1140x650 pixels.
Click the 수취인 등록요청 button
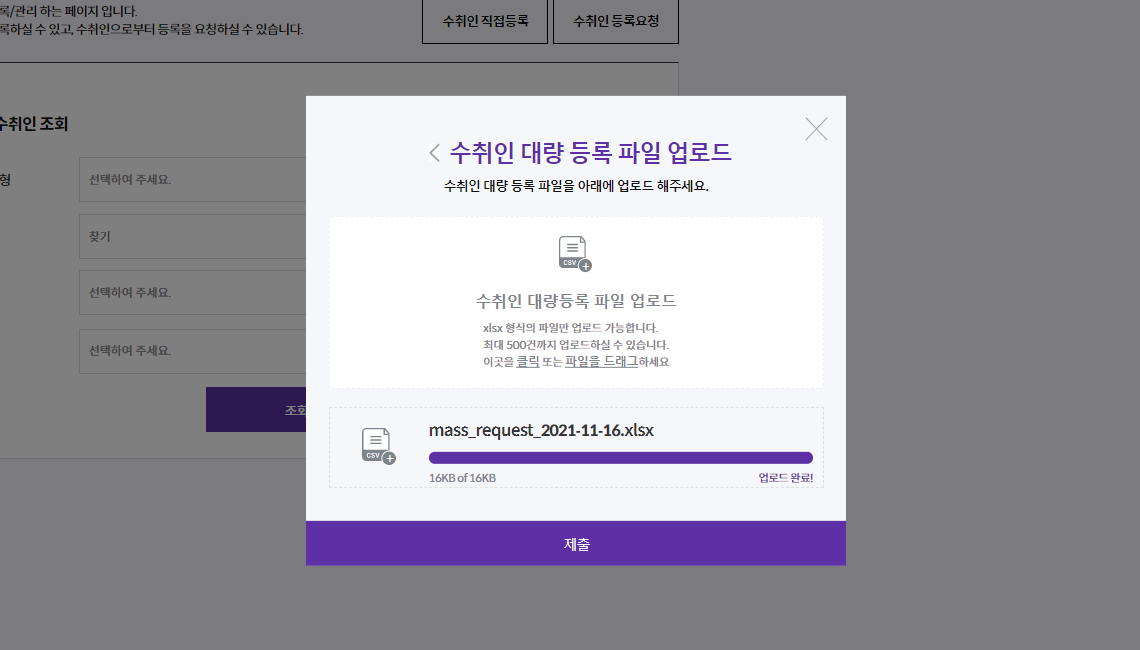pyautogui.click(x=616, y=22)
